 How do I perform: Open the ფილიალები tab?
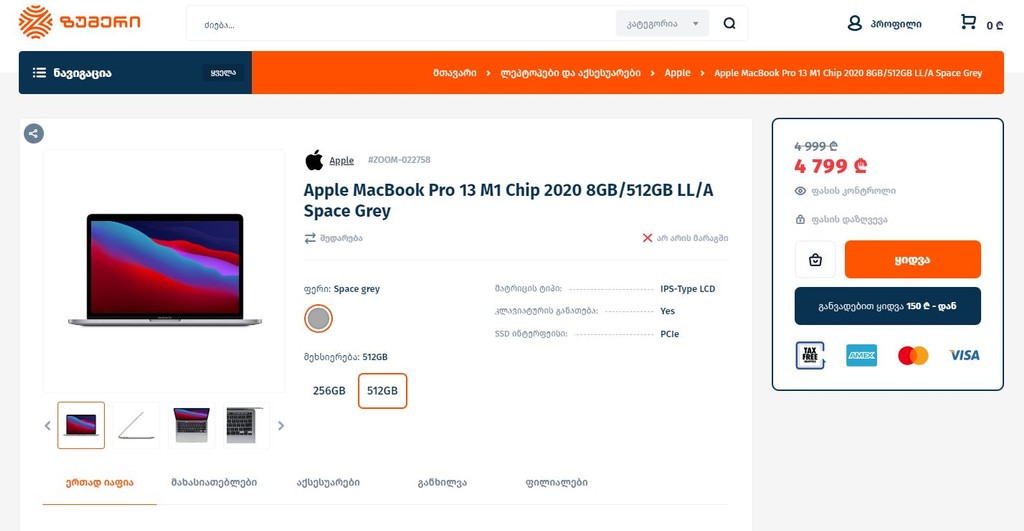(x=556, y=482)
